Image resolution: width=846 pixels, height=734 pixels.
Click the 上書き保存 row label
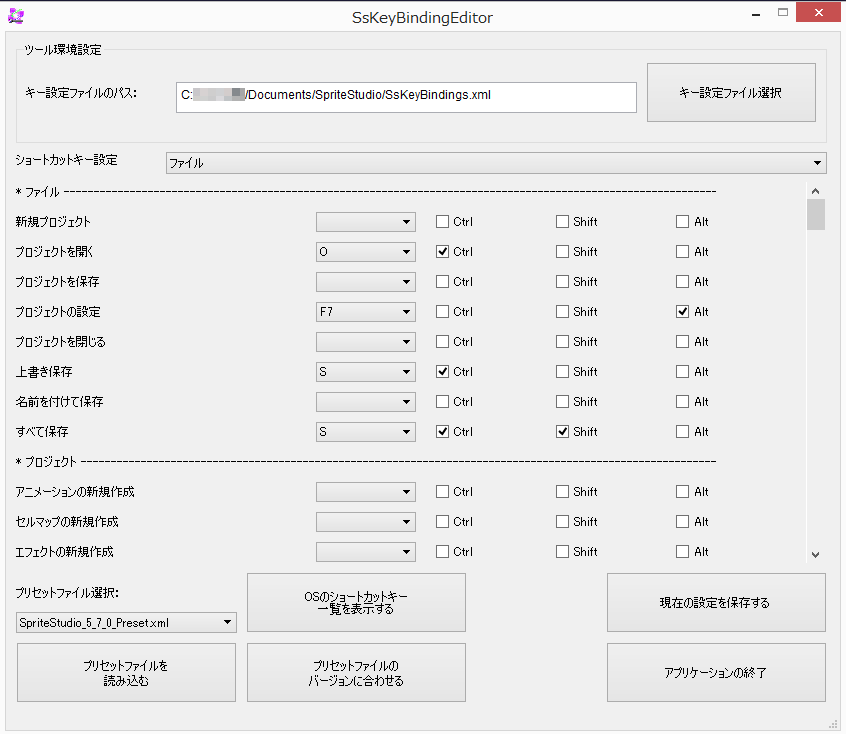point(44,372)
